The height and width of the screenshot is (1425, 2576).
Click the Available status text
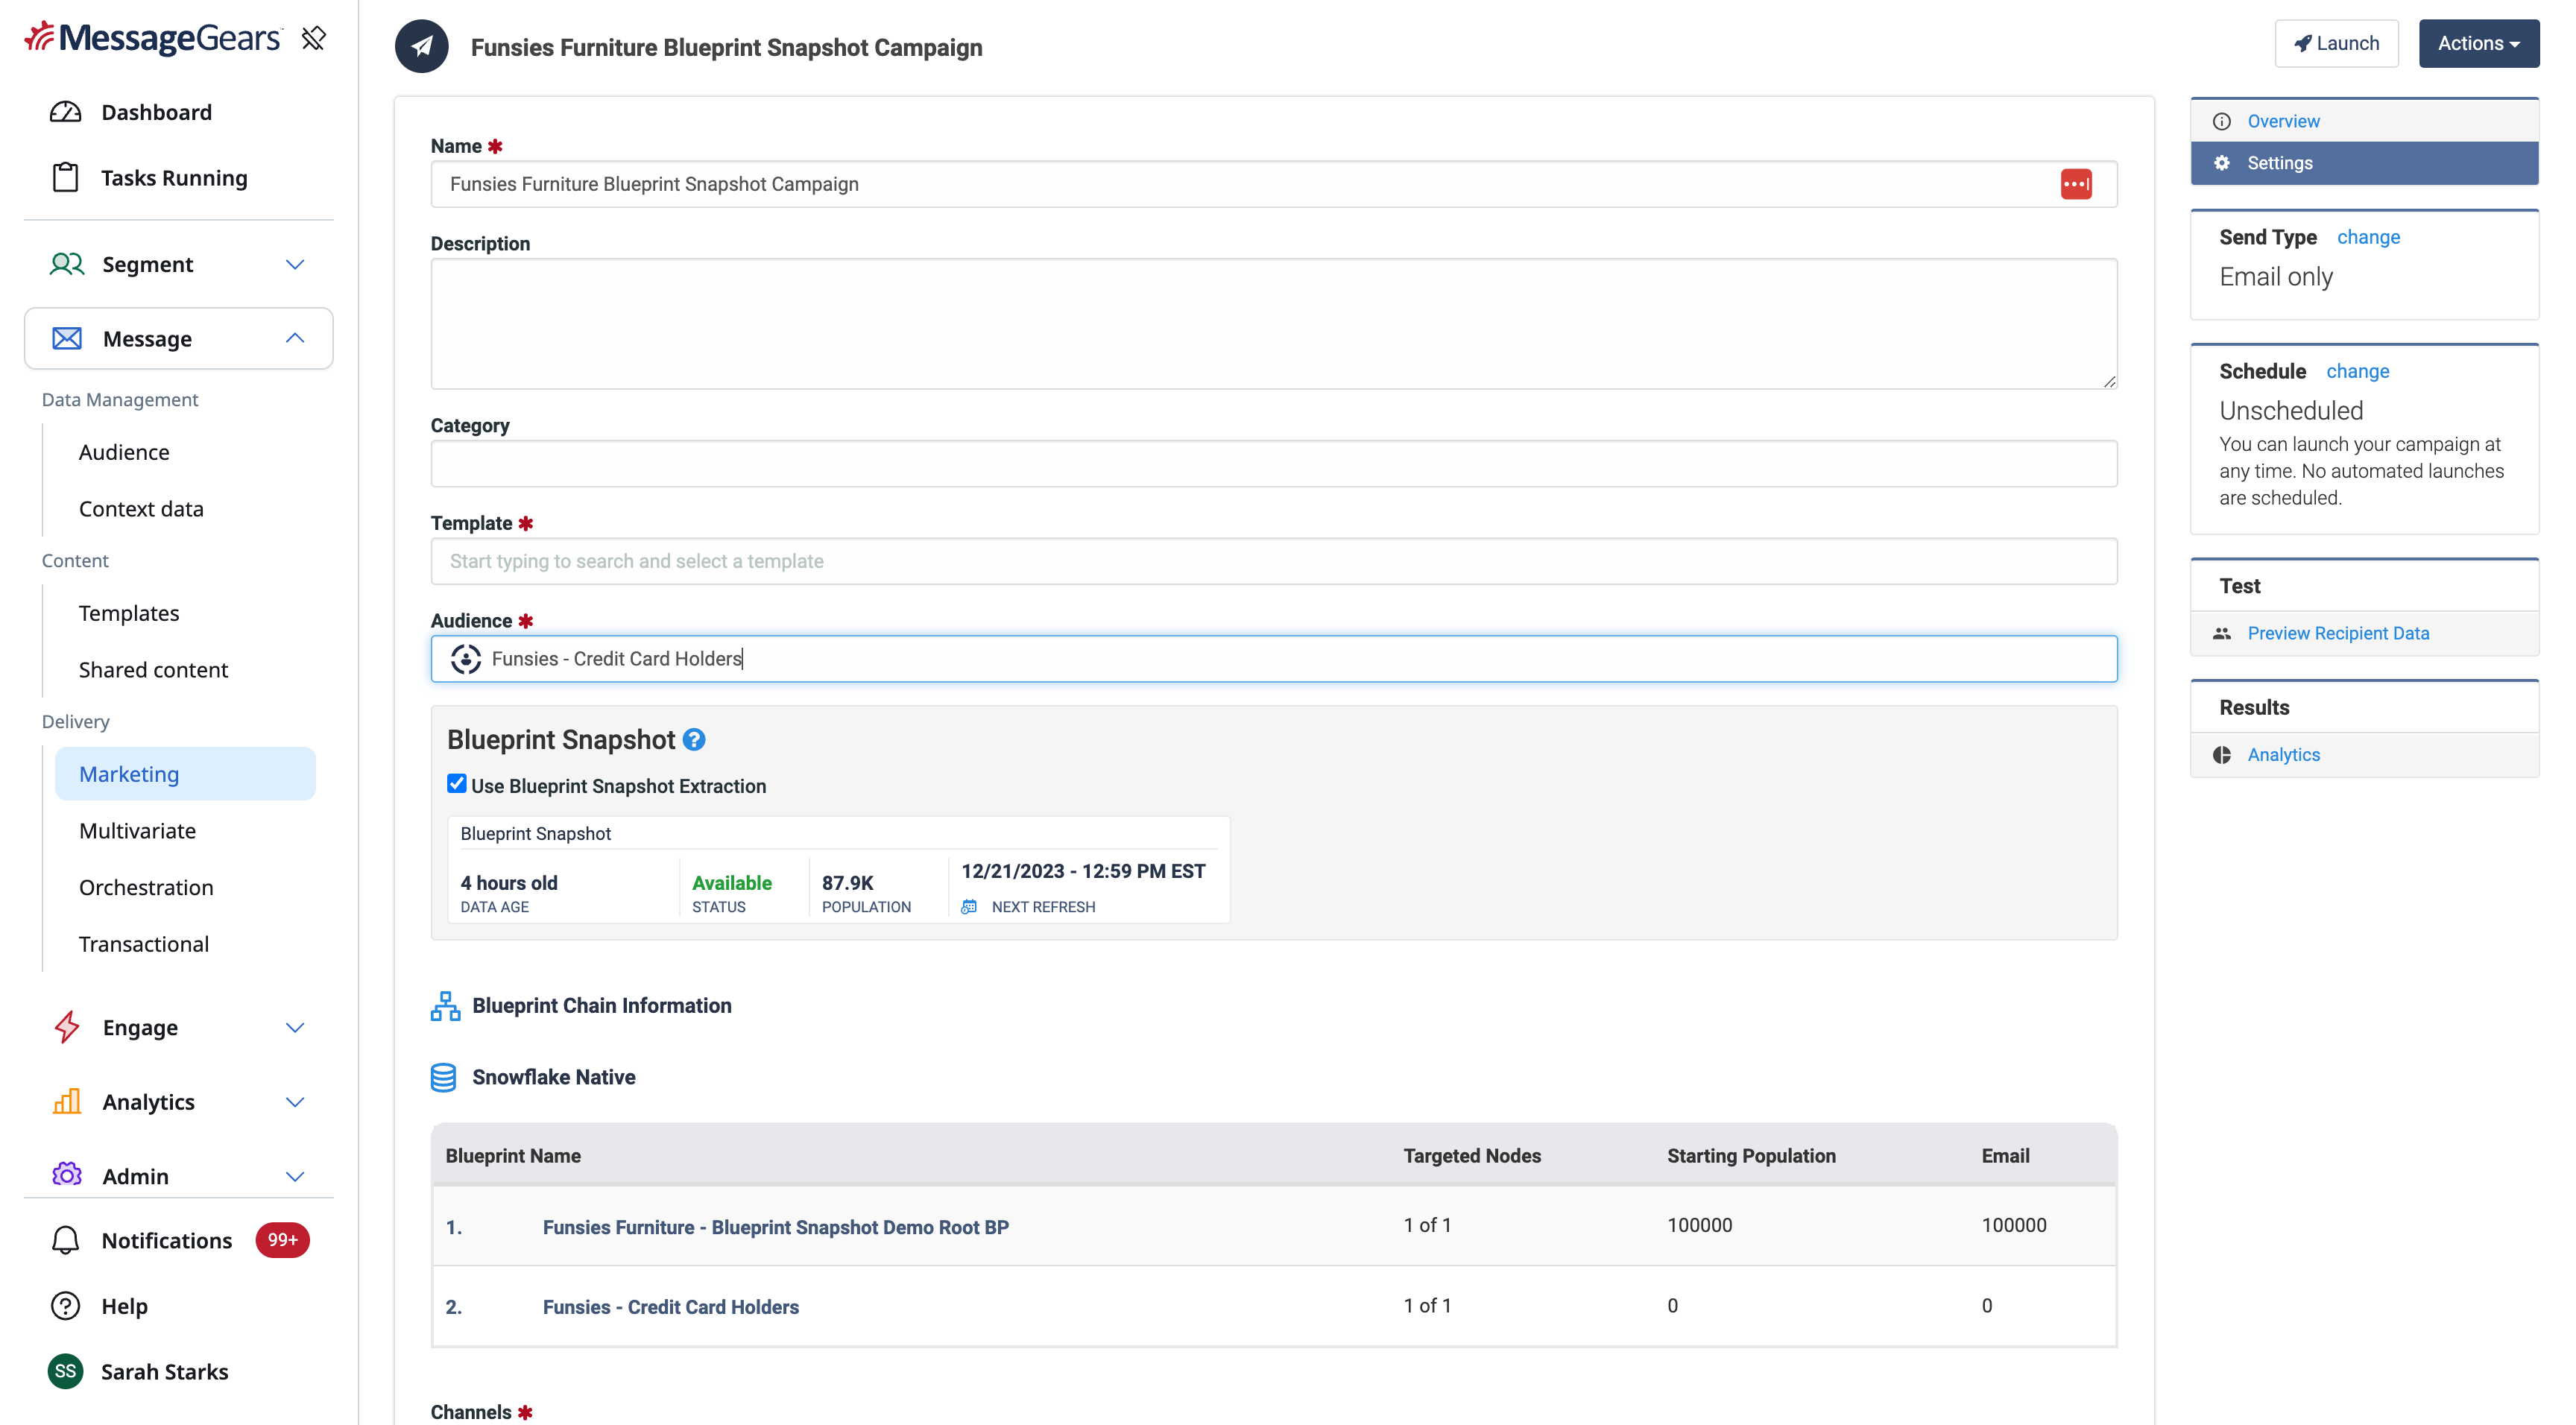[x=732, y=884]
